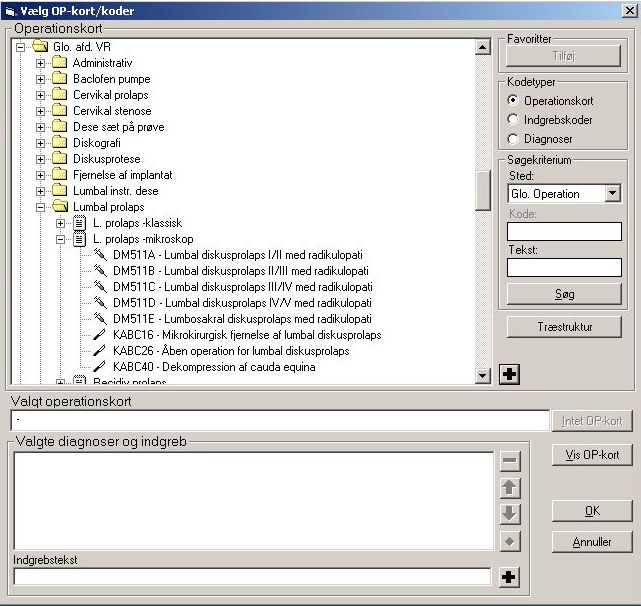
Task: Select the Diagnoser radio button
Action: tap(513, 139)
